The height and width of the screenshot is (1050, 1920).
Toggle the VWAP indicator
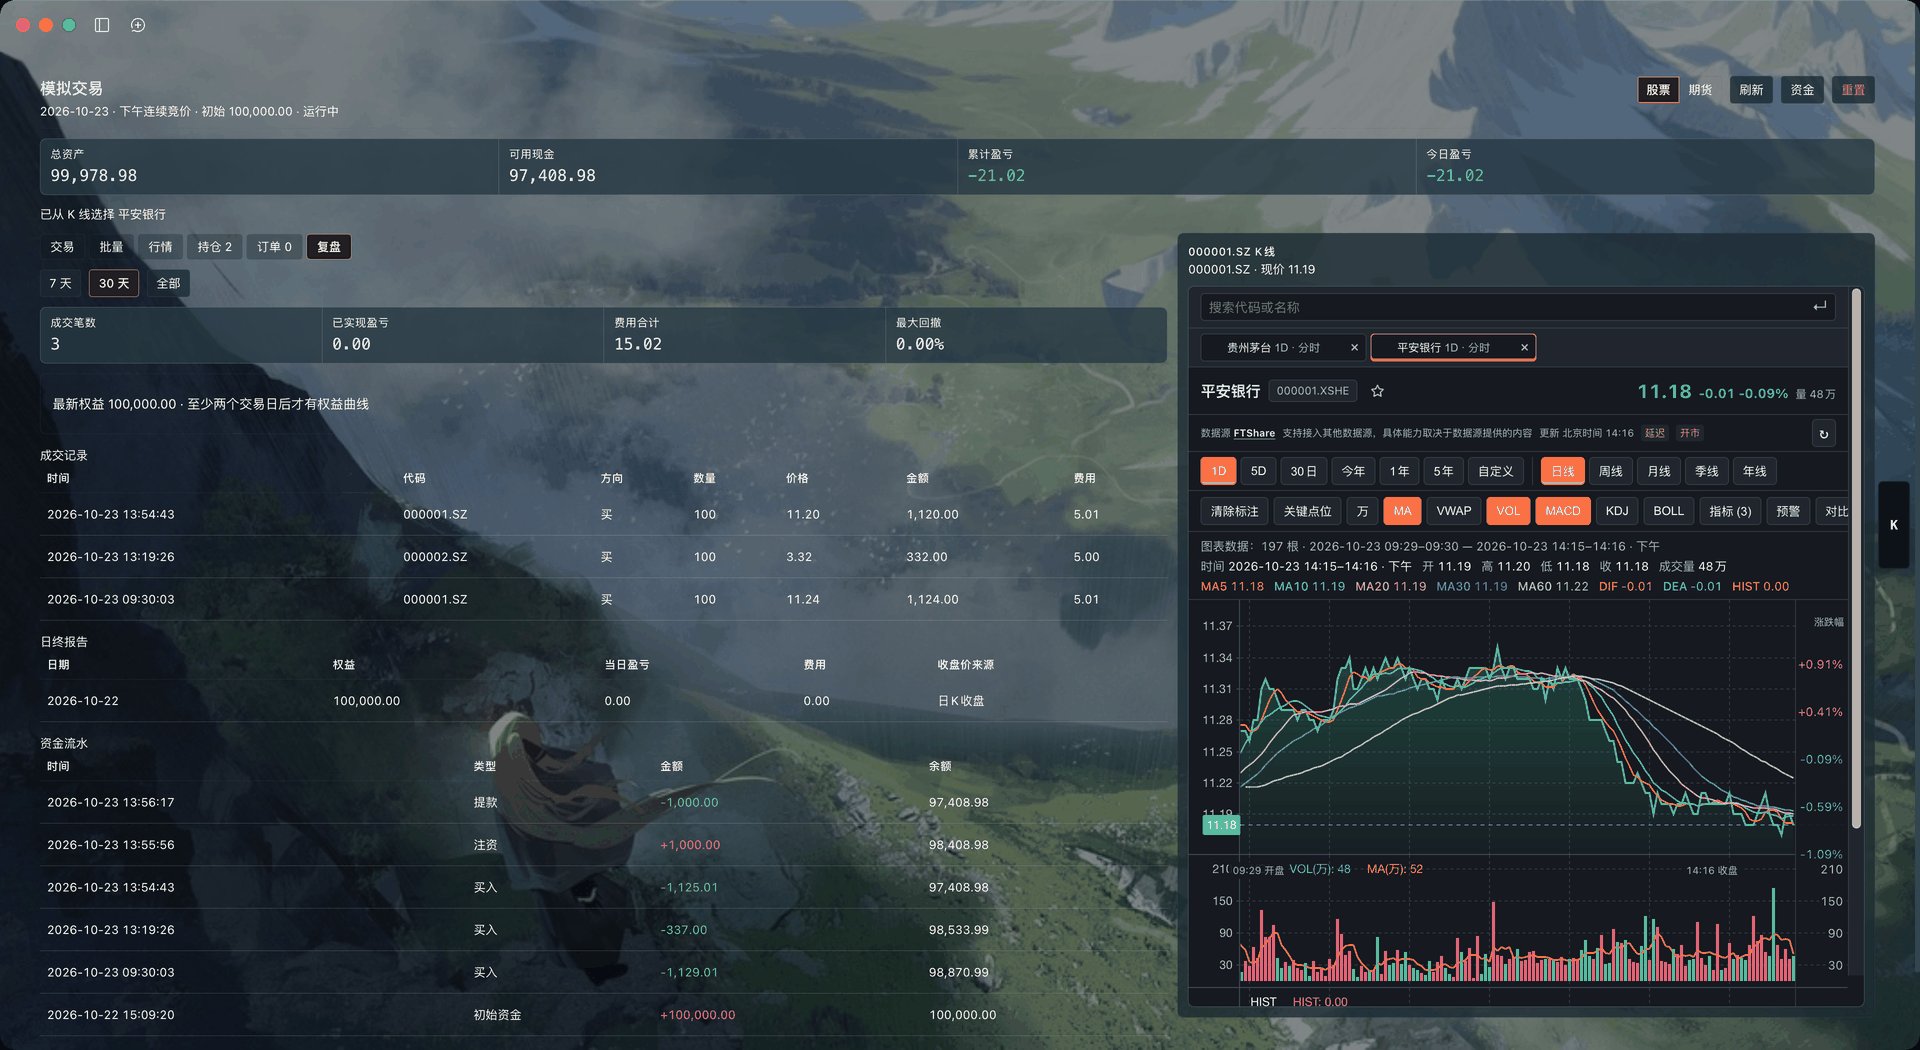[x=1453, y=511]
